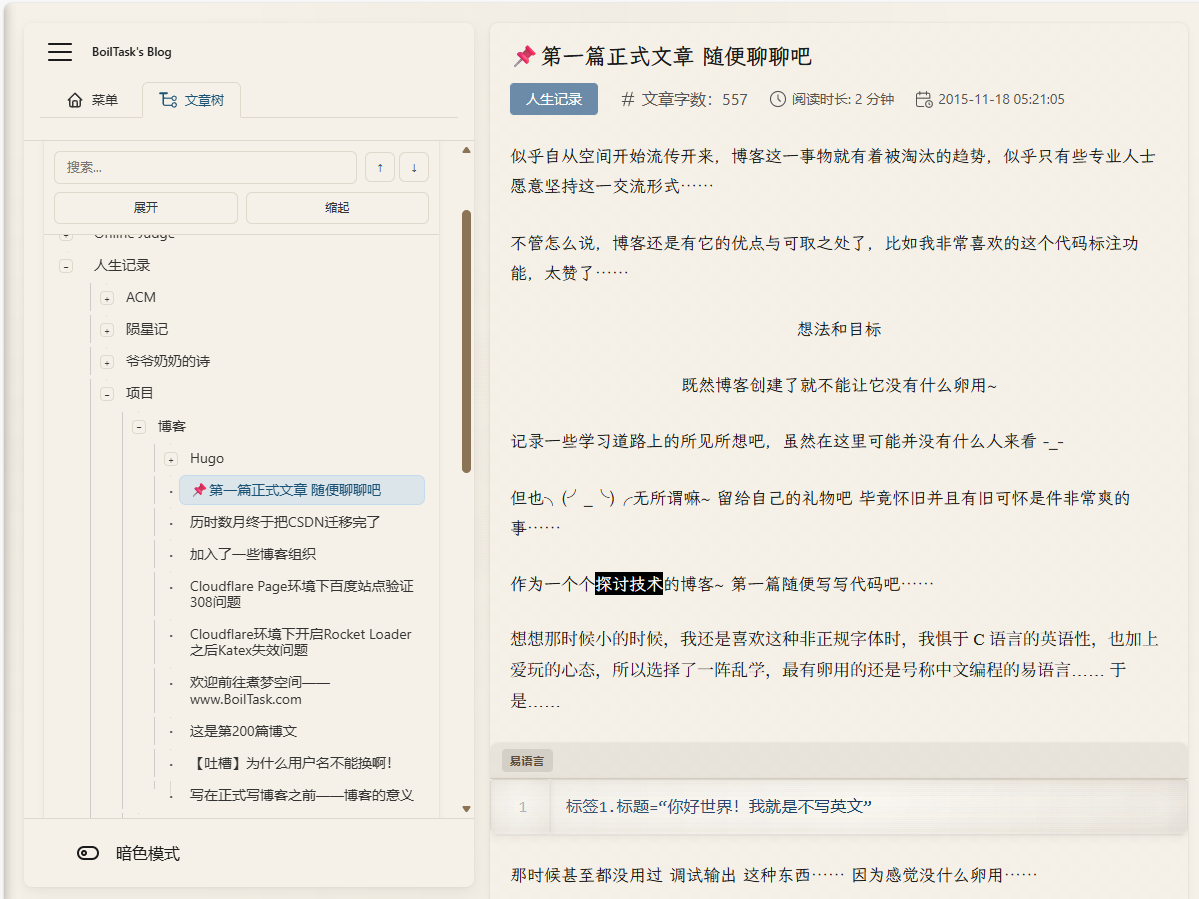Switch to the 文章树 tab
The width and height of the screenshot is (1199, 899).
click(x=191, y=99)
